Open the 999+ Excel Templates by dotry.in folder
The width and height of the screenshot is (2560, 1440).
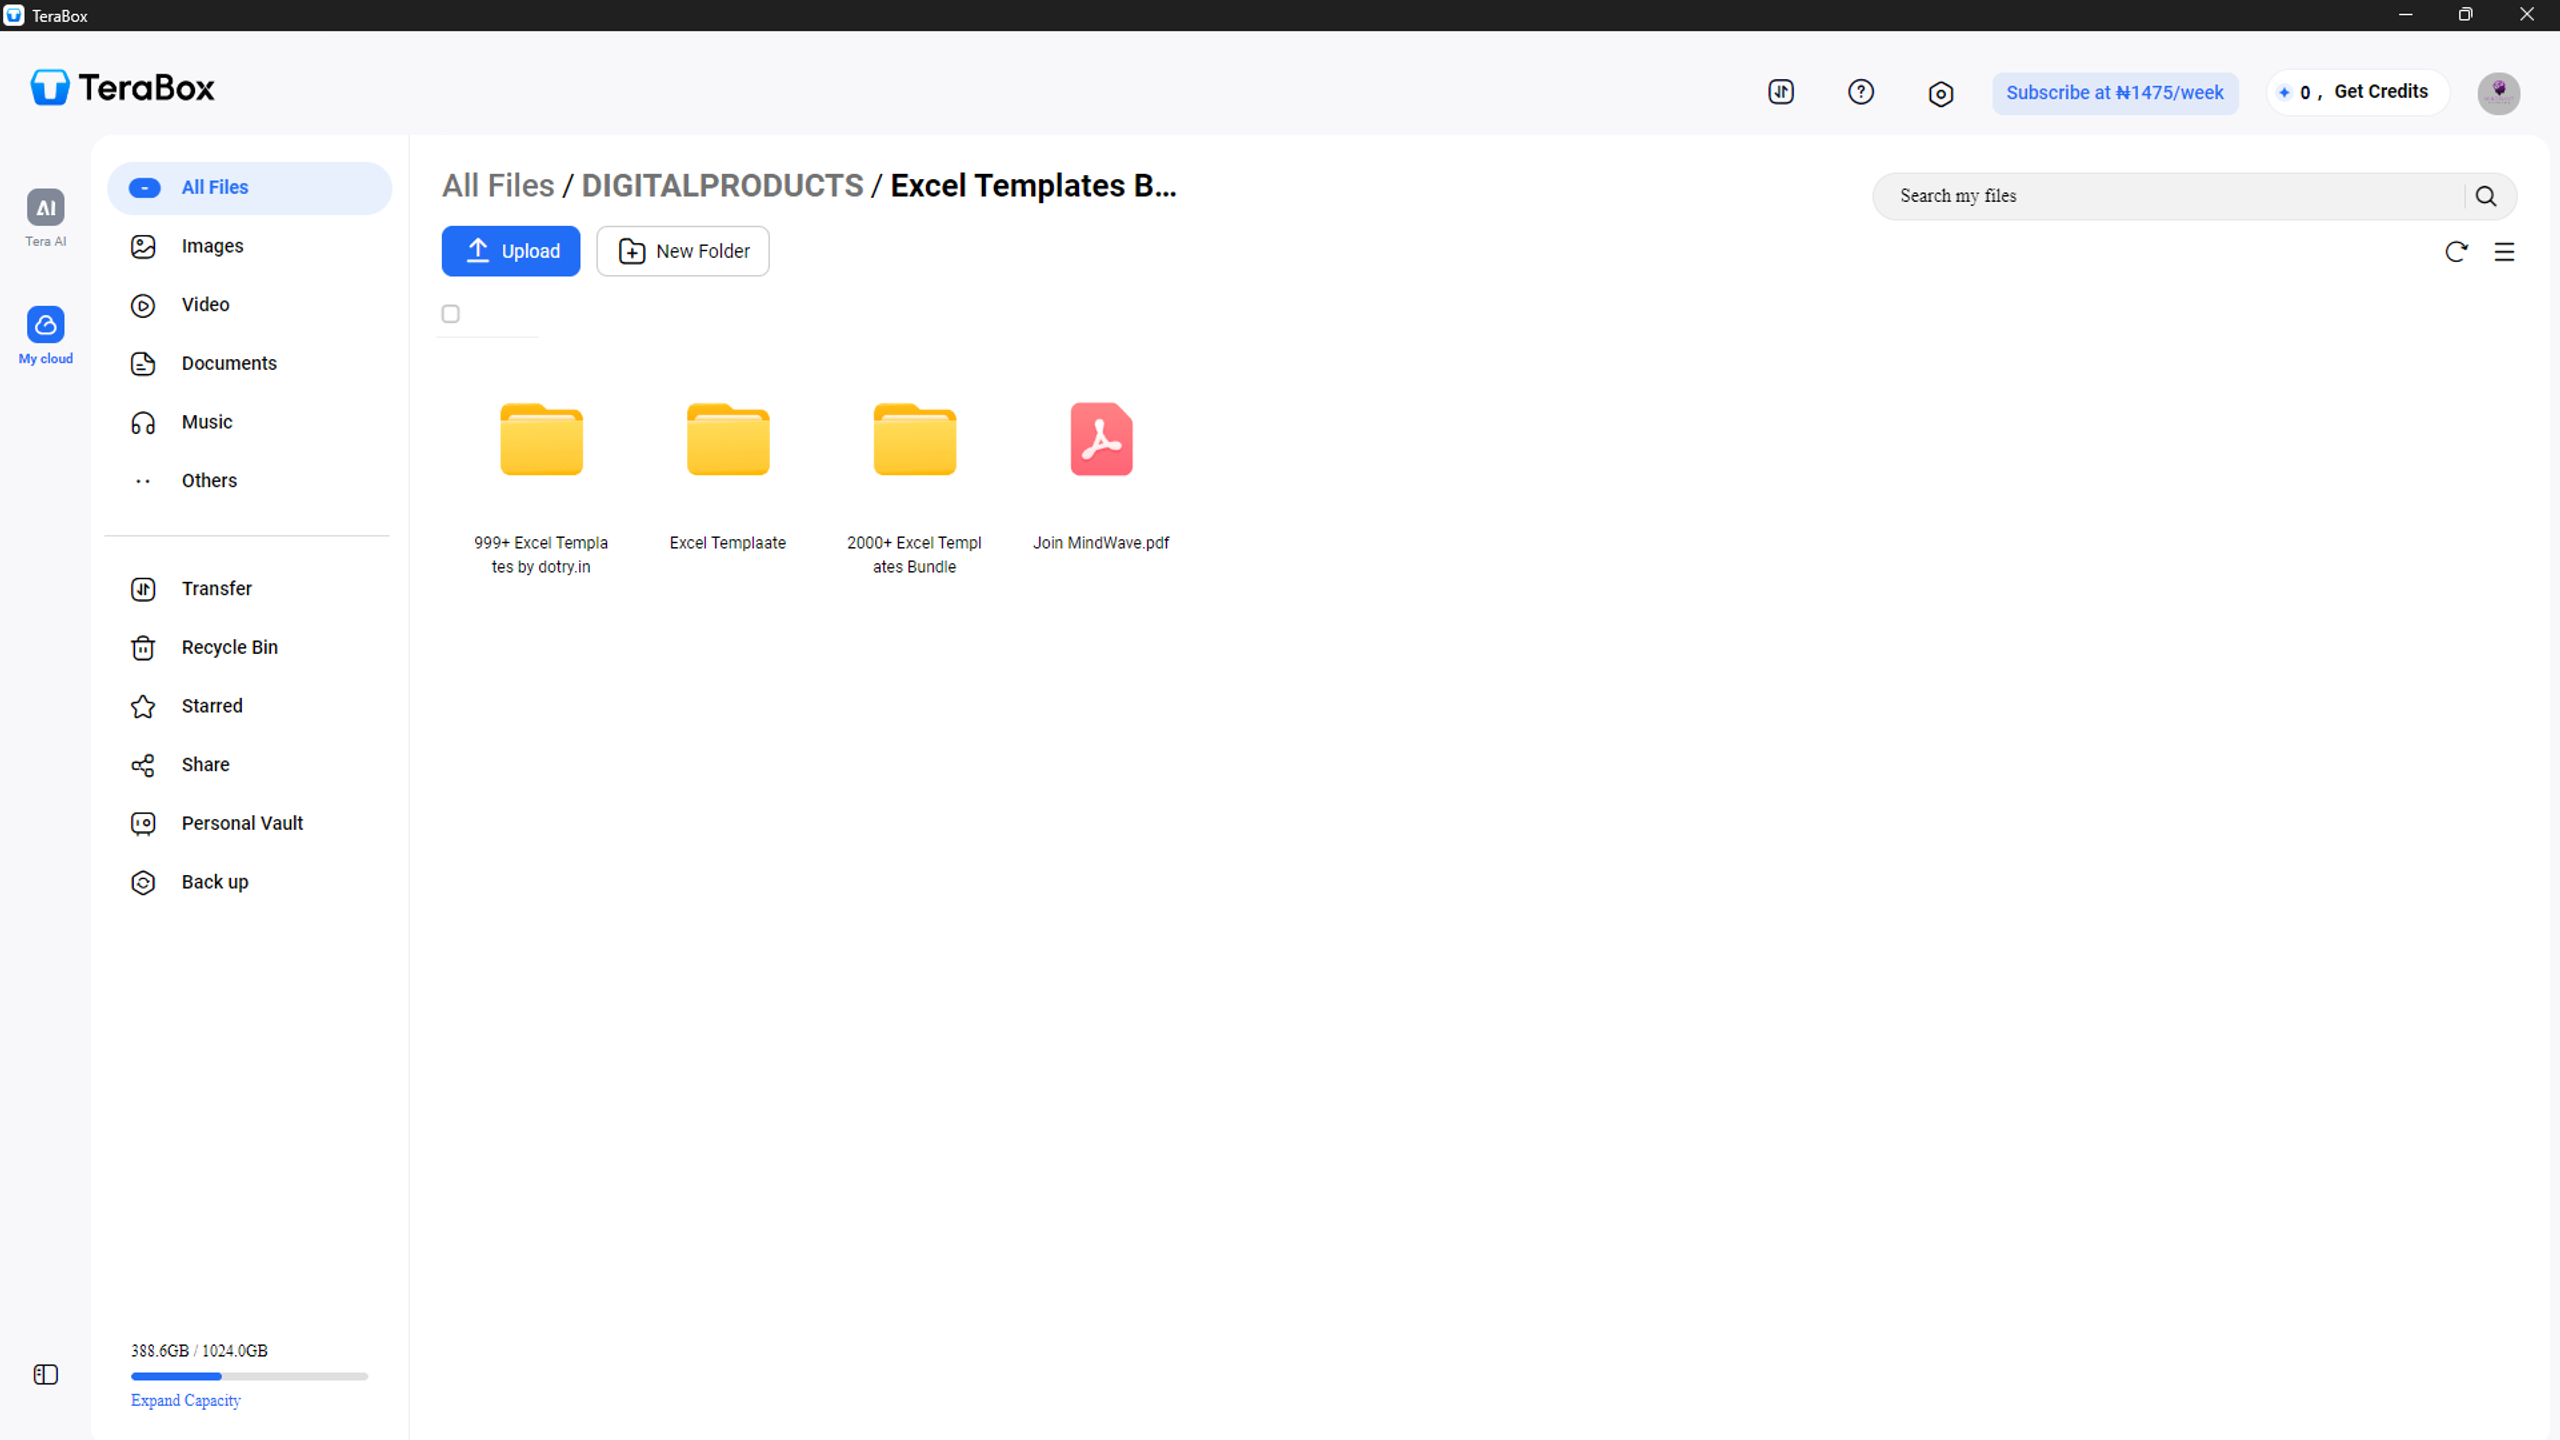coord(541,490)
